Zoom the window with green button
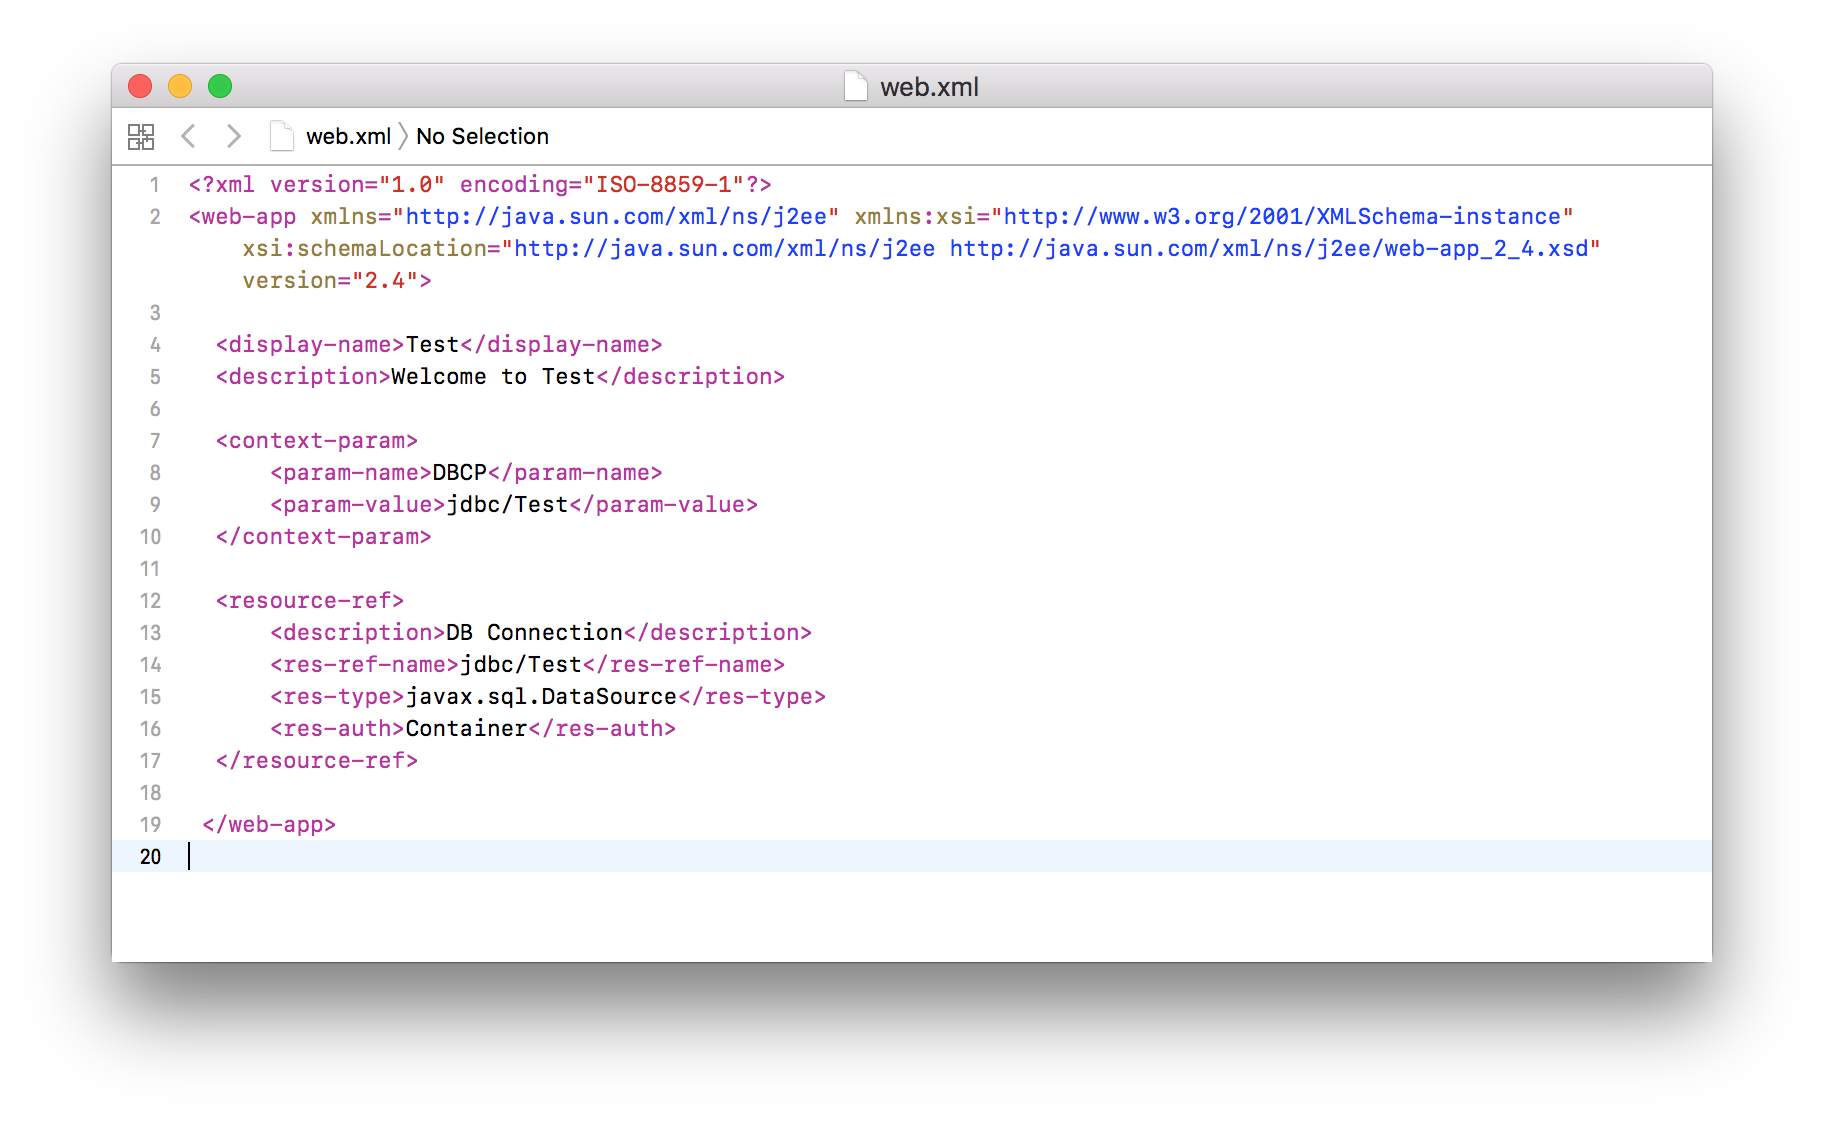Viewport: 1824px width, 1122px height. [x=220, y=86]
